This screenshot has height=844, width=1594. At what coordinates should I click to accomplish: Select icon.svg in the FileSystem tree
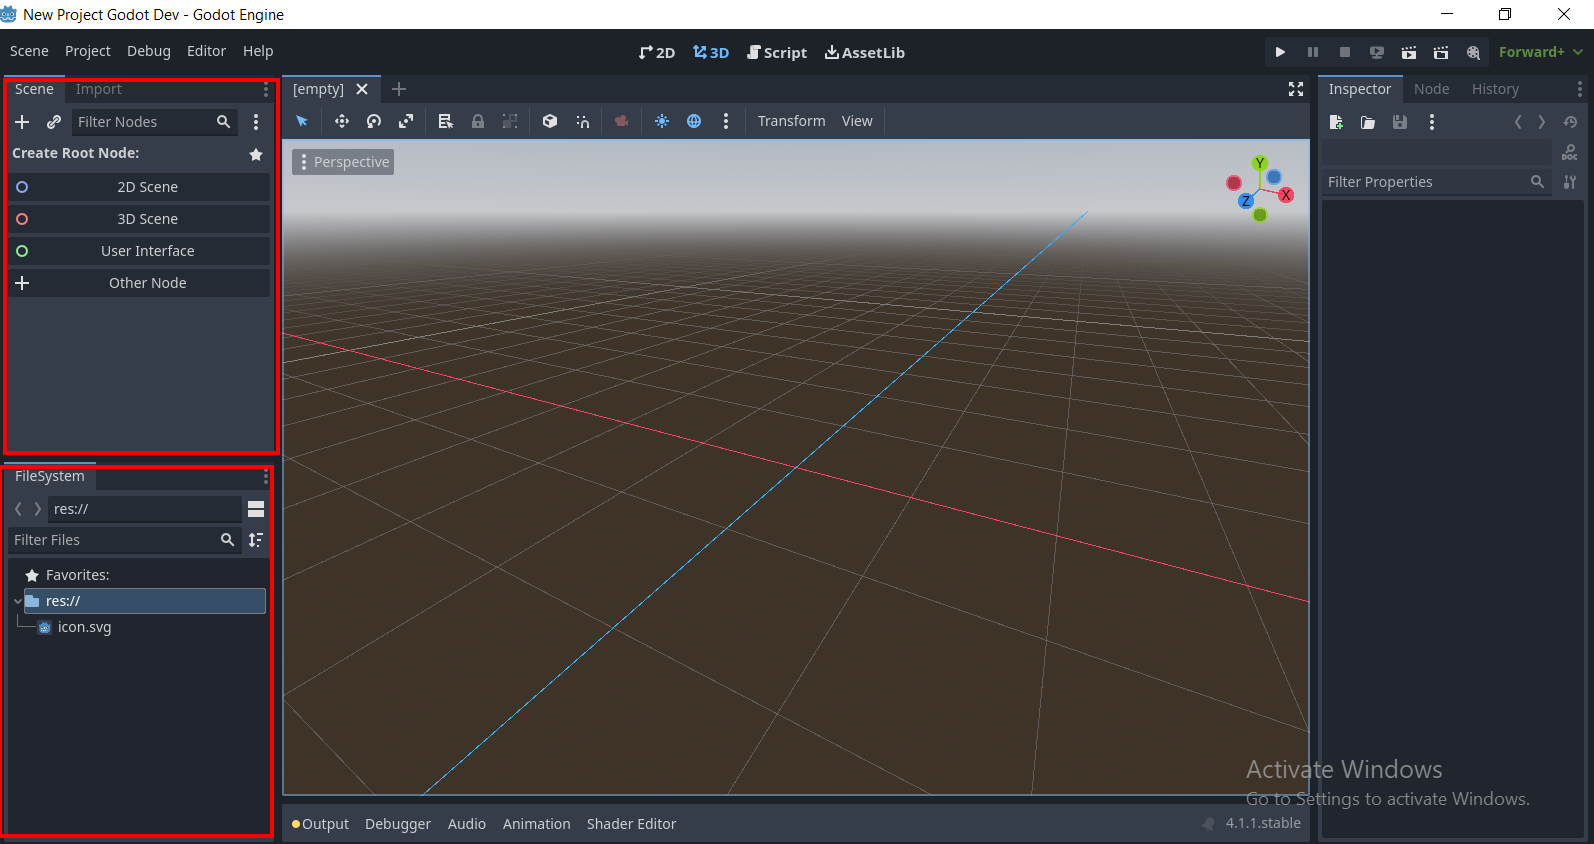click(84, 627)
